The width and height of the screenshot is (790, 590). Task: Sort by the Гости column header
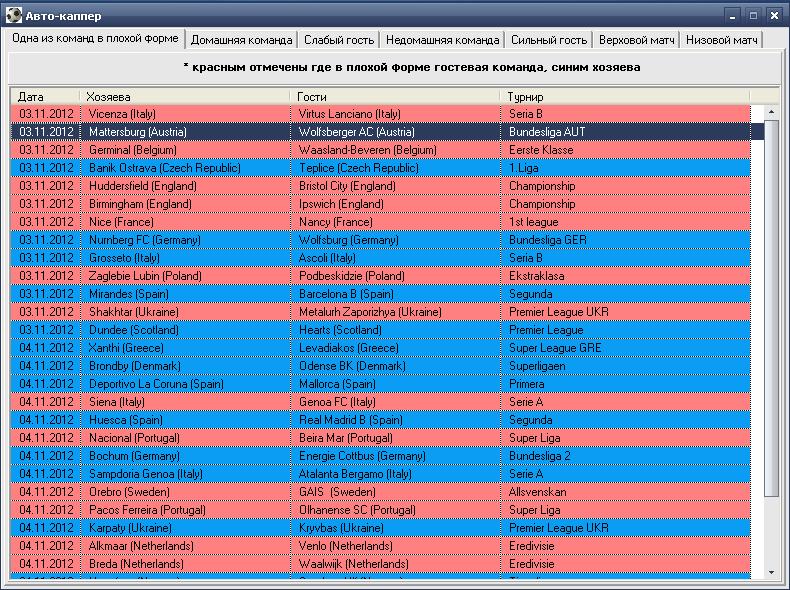394,97
